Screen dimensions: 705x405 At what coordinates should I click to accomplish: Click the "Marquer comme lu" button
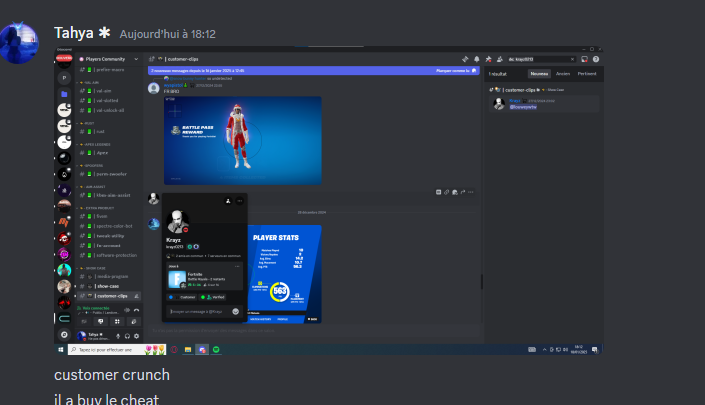[x=456, y=71]
